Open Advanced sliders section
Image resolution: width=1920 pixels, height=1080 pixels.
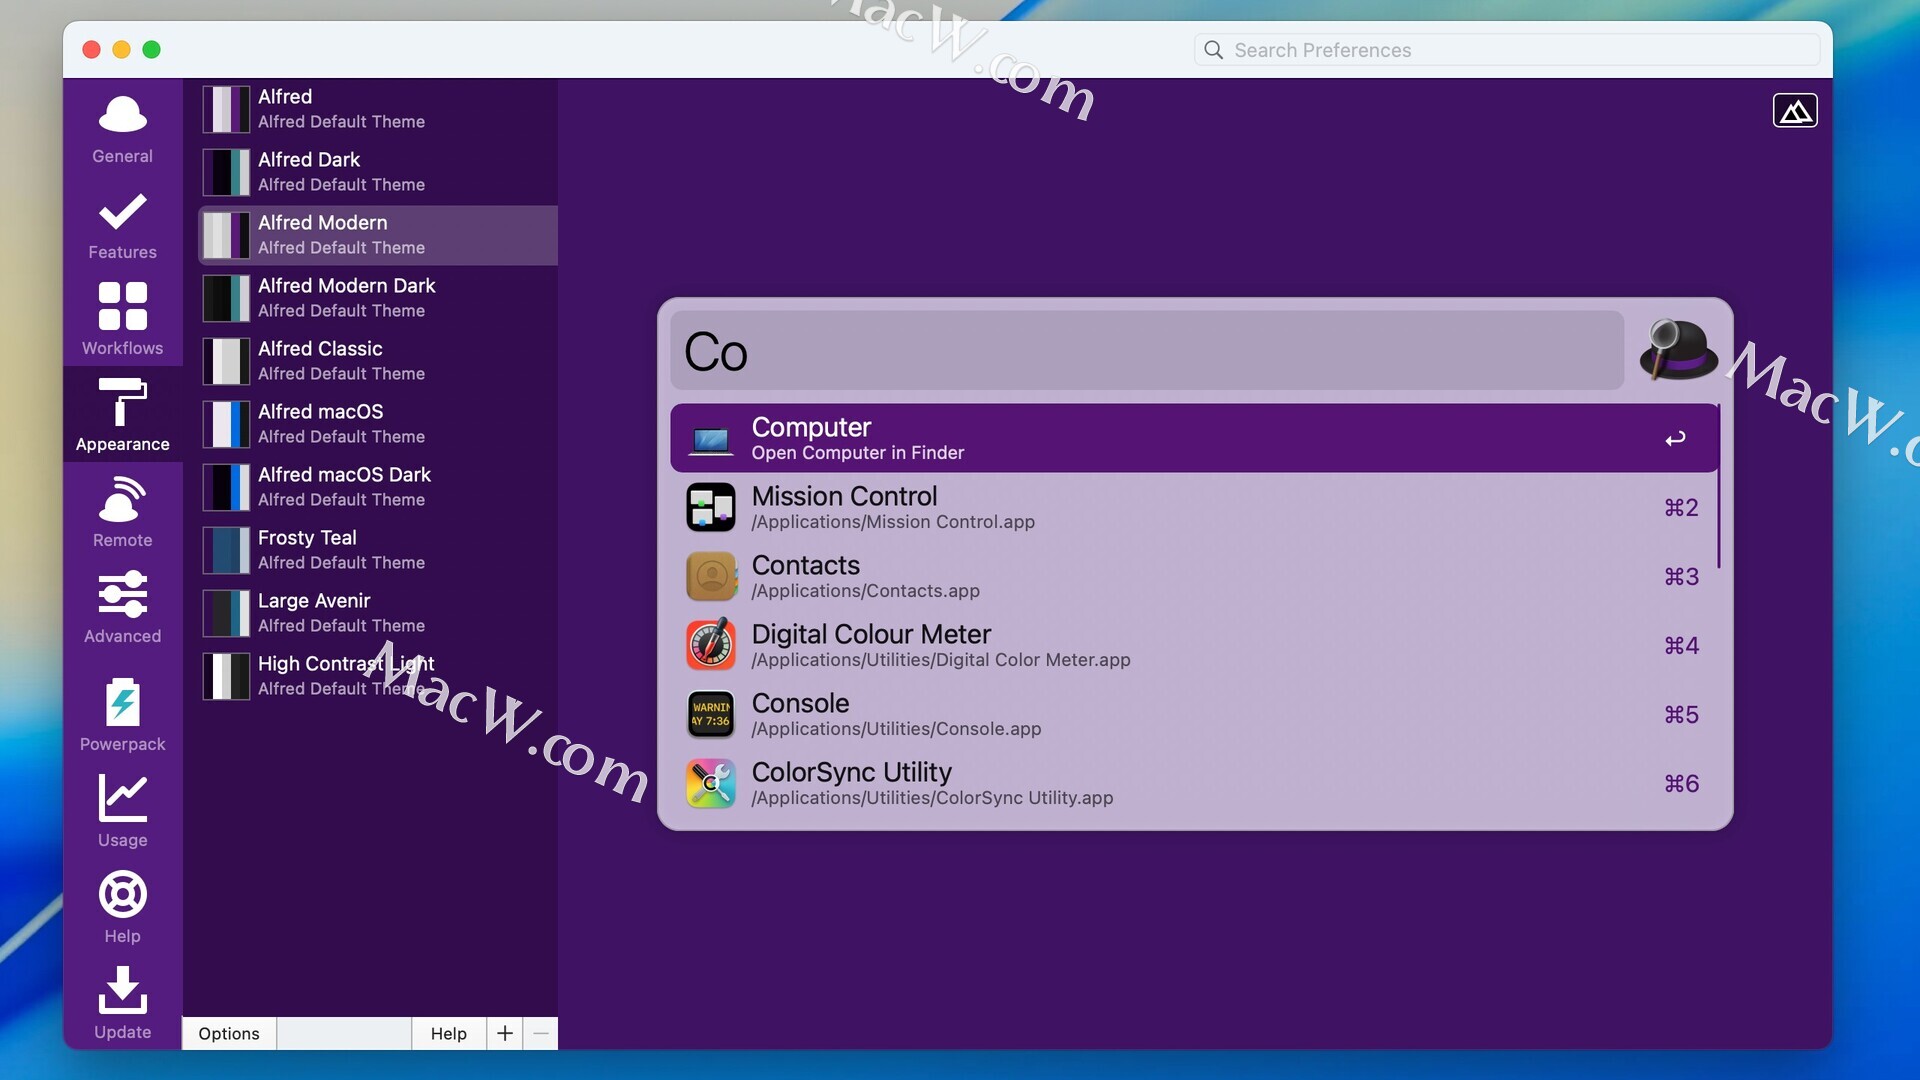[x=122, y=607]
